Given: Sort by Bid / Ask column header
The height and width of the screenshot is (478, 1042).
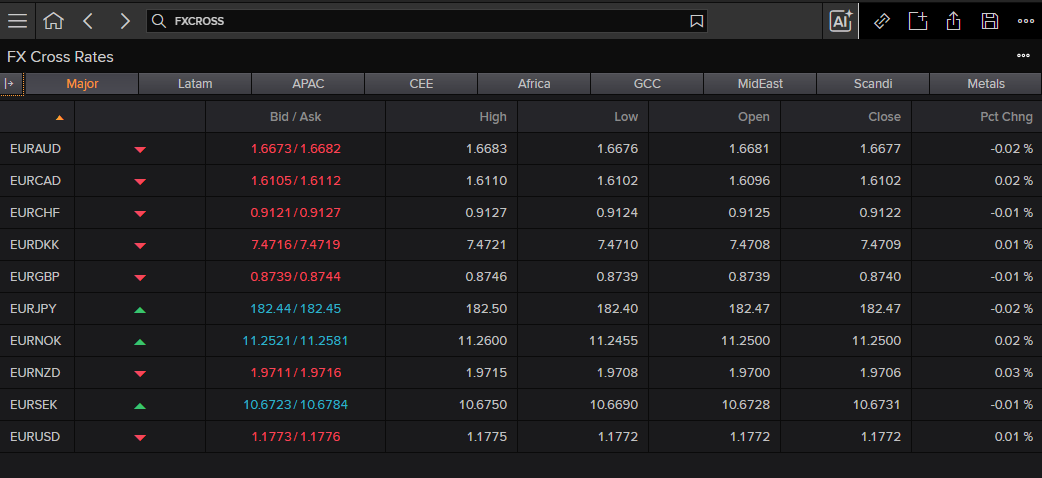Looking at the screenshot, I should (296, 117).
